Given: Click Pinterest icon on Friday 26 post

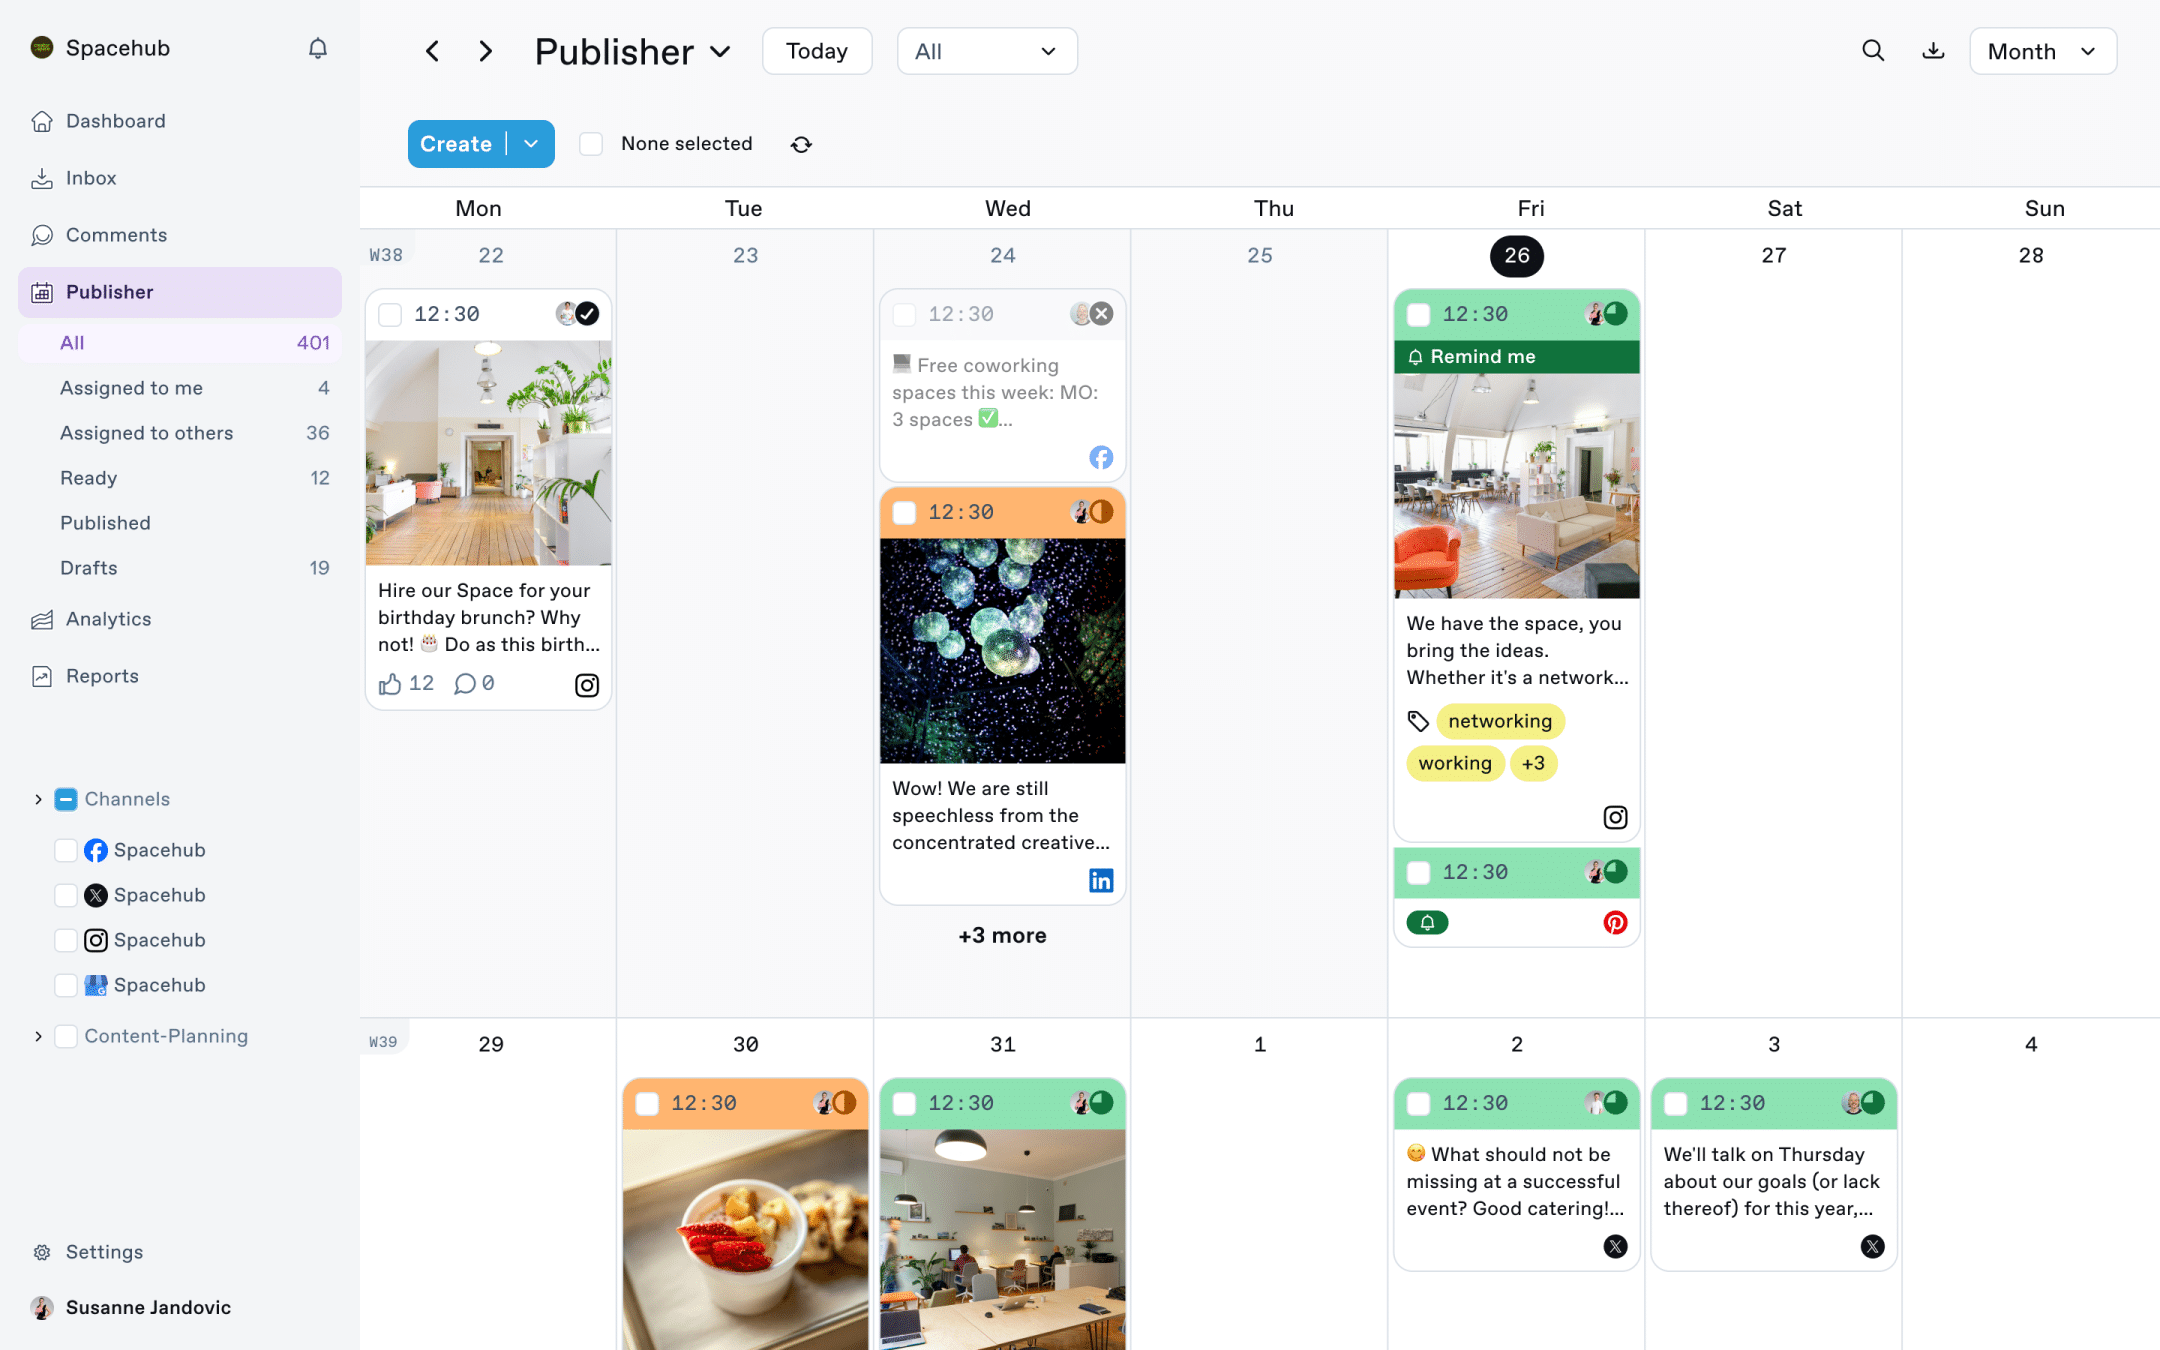Looking at the screenshot, I should coord(1615,922).
